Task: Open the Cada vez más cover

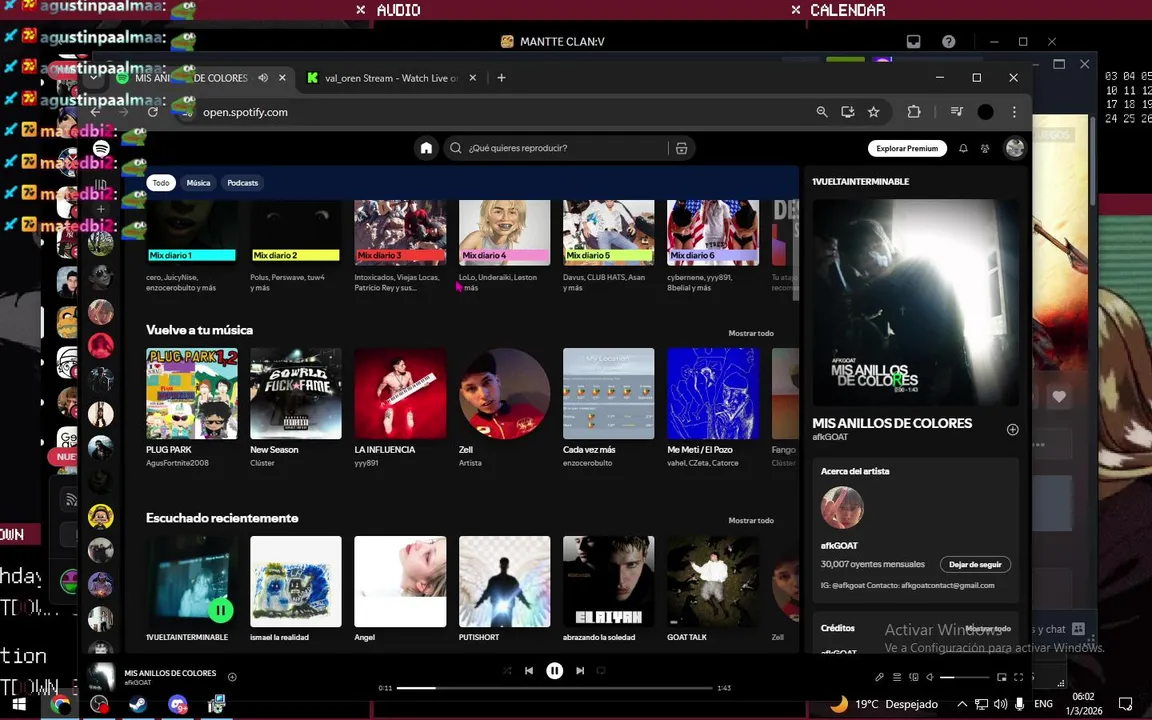Action: (608, 394)
